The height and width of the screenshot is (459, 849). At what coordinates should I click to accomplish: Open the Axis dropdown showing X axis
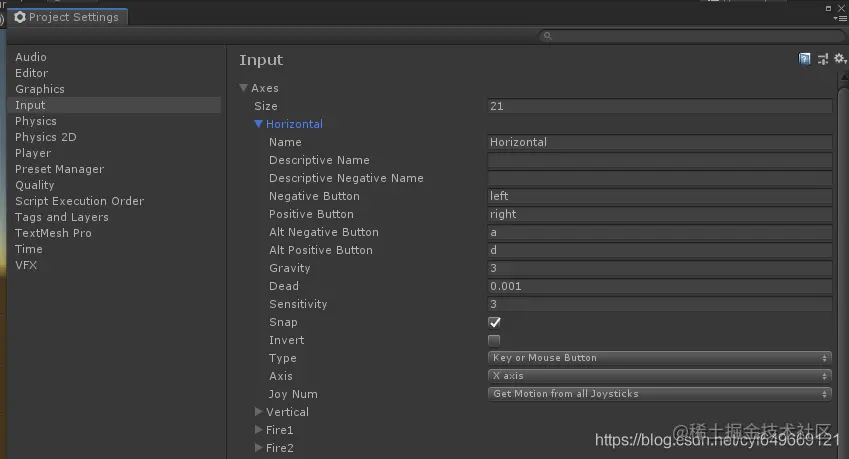pyautogui.click(x=659, y=376)
